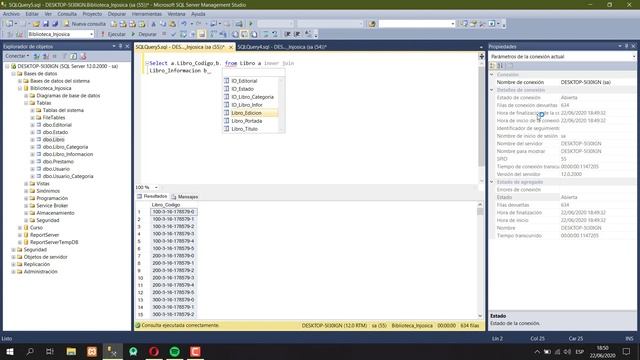The height and width of the screenshot is (360, 640).
Task: Click the Display estimated execution plan icon
Action: (x=183, y=34)
